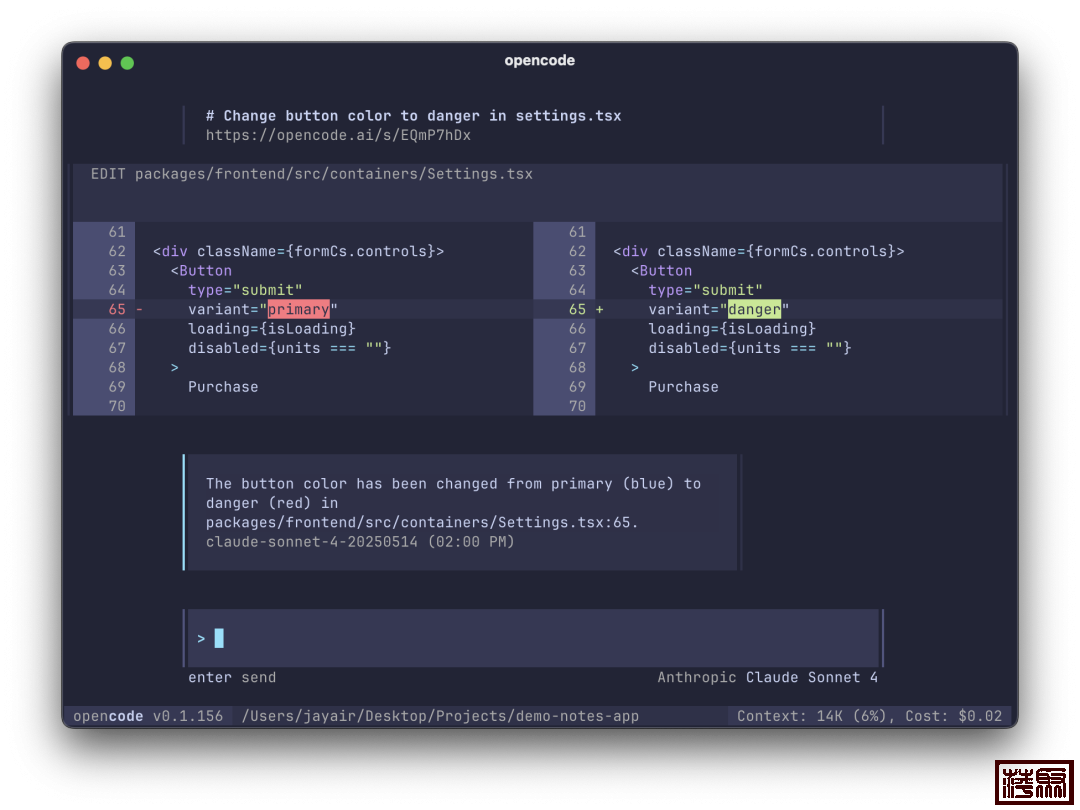Screen dimensions: 1080x810
Task: Click the red seal watermark in the corner
Action: [1033, 781]
